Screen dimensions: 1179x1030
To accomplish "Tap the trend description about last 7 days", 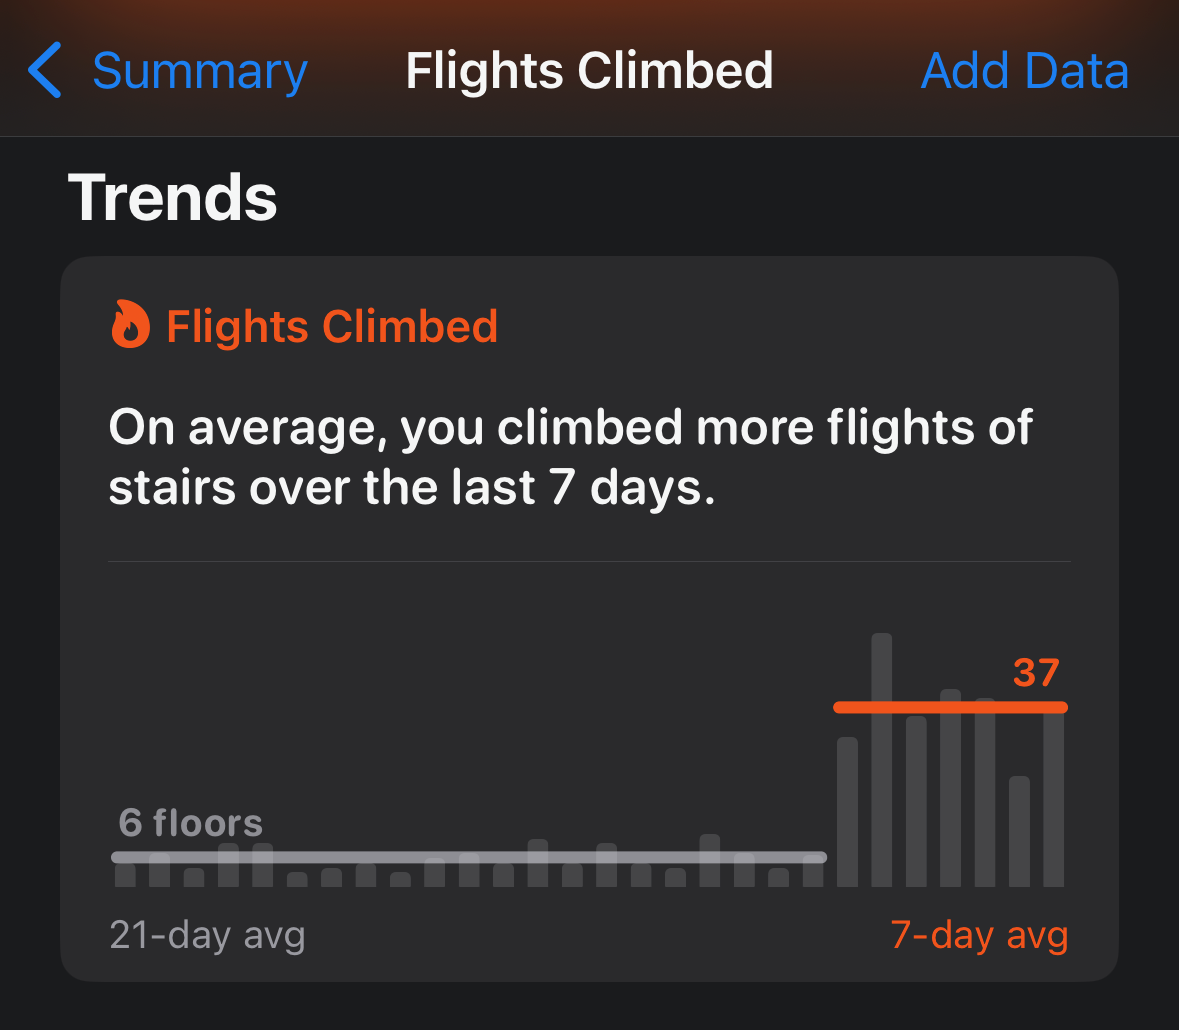I will [x=570, y=458].
